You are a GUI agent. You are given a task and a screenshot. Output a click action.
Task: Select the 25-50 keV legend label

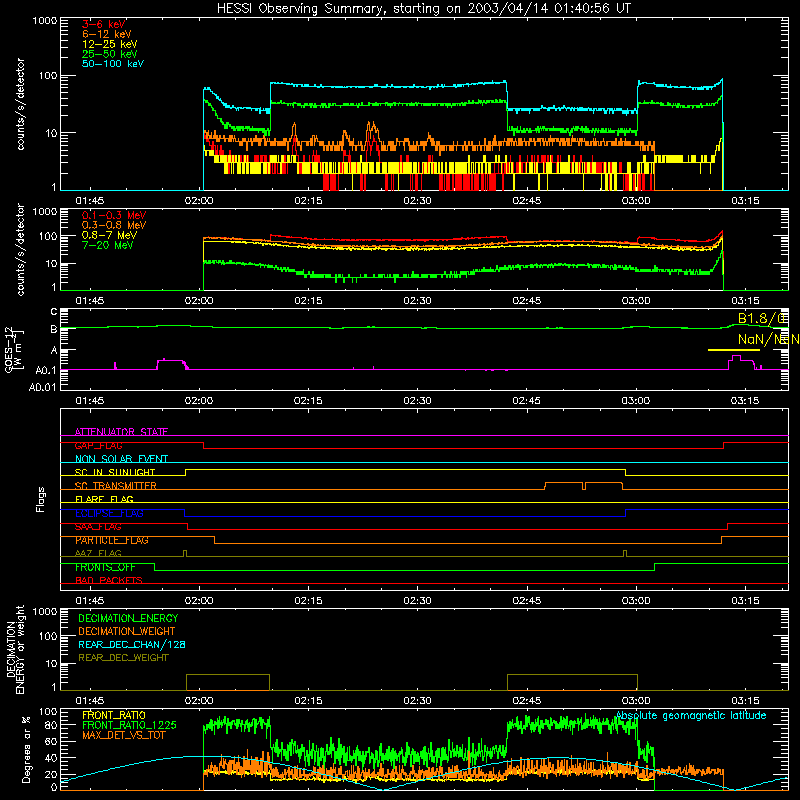pyautogui.click(x=110, y=54)
